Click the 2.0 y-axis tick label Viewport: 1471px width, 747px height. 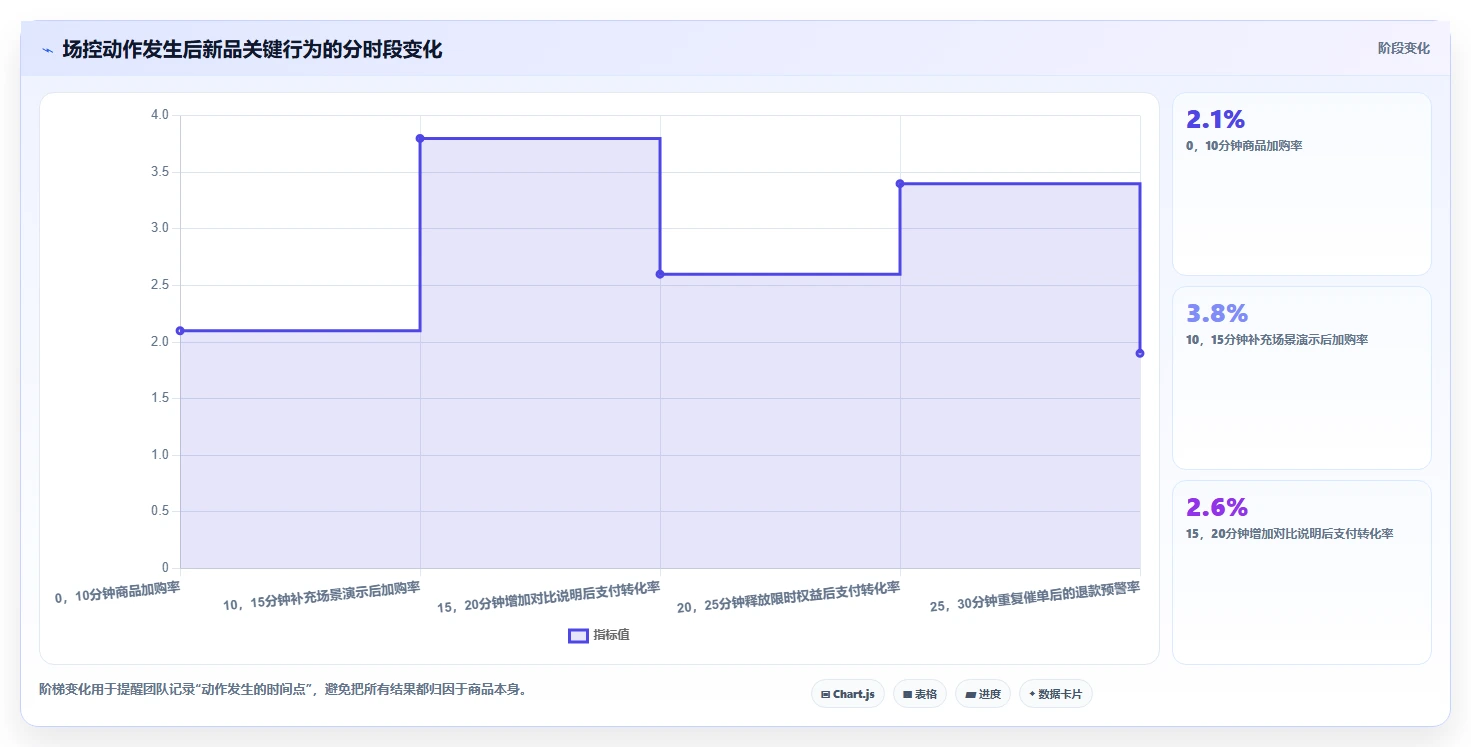pyautogui.click(x=160, y=342)
